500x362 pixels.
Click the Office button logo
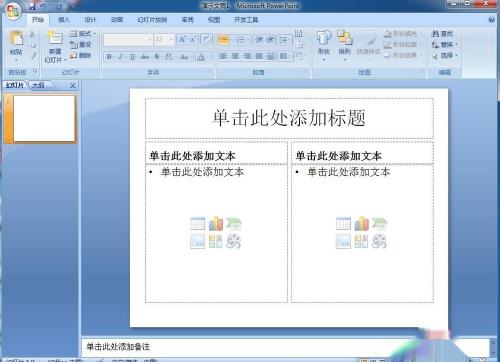coord(13,11)
